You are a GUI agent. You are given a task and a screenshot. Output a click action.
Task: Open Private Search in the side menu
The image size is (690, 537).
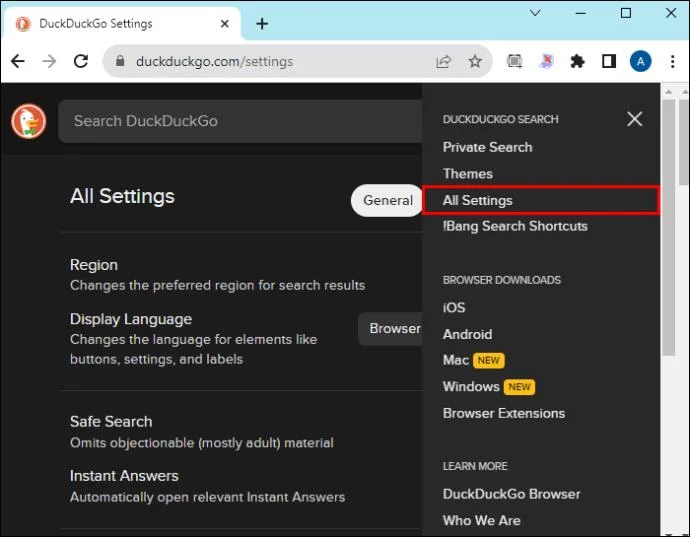tap(488, 147)
